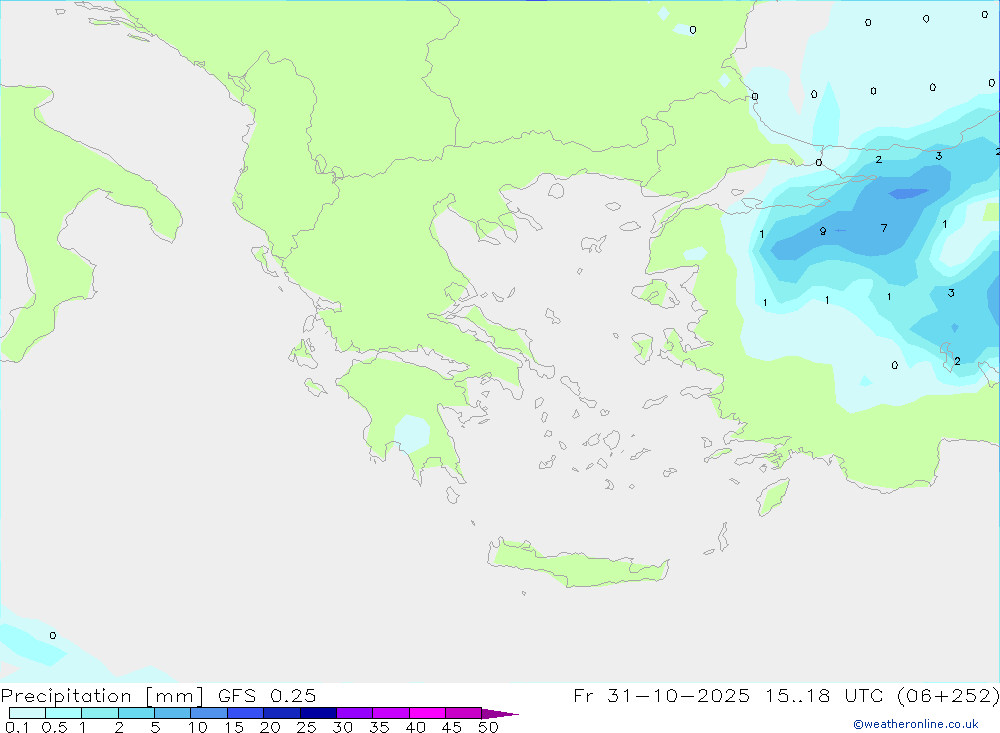Click the island of Crete on the map
The width and height of the screenshot is (1000, 733).
[x=577, y=565]
